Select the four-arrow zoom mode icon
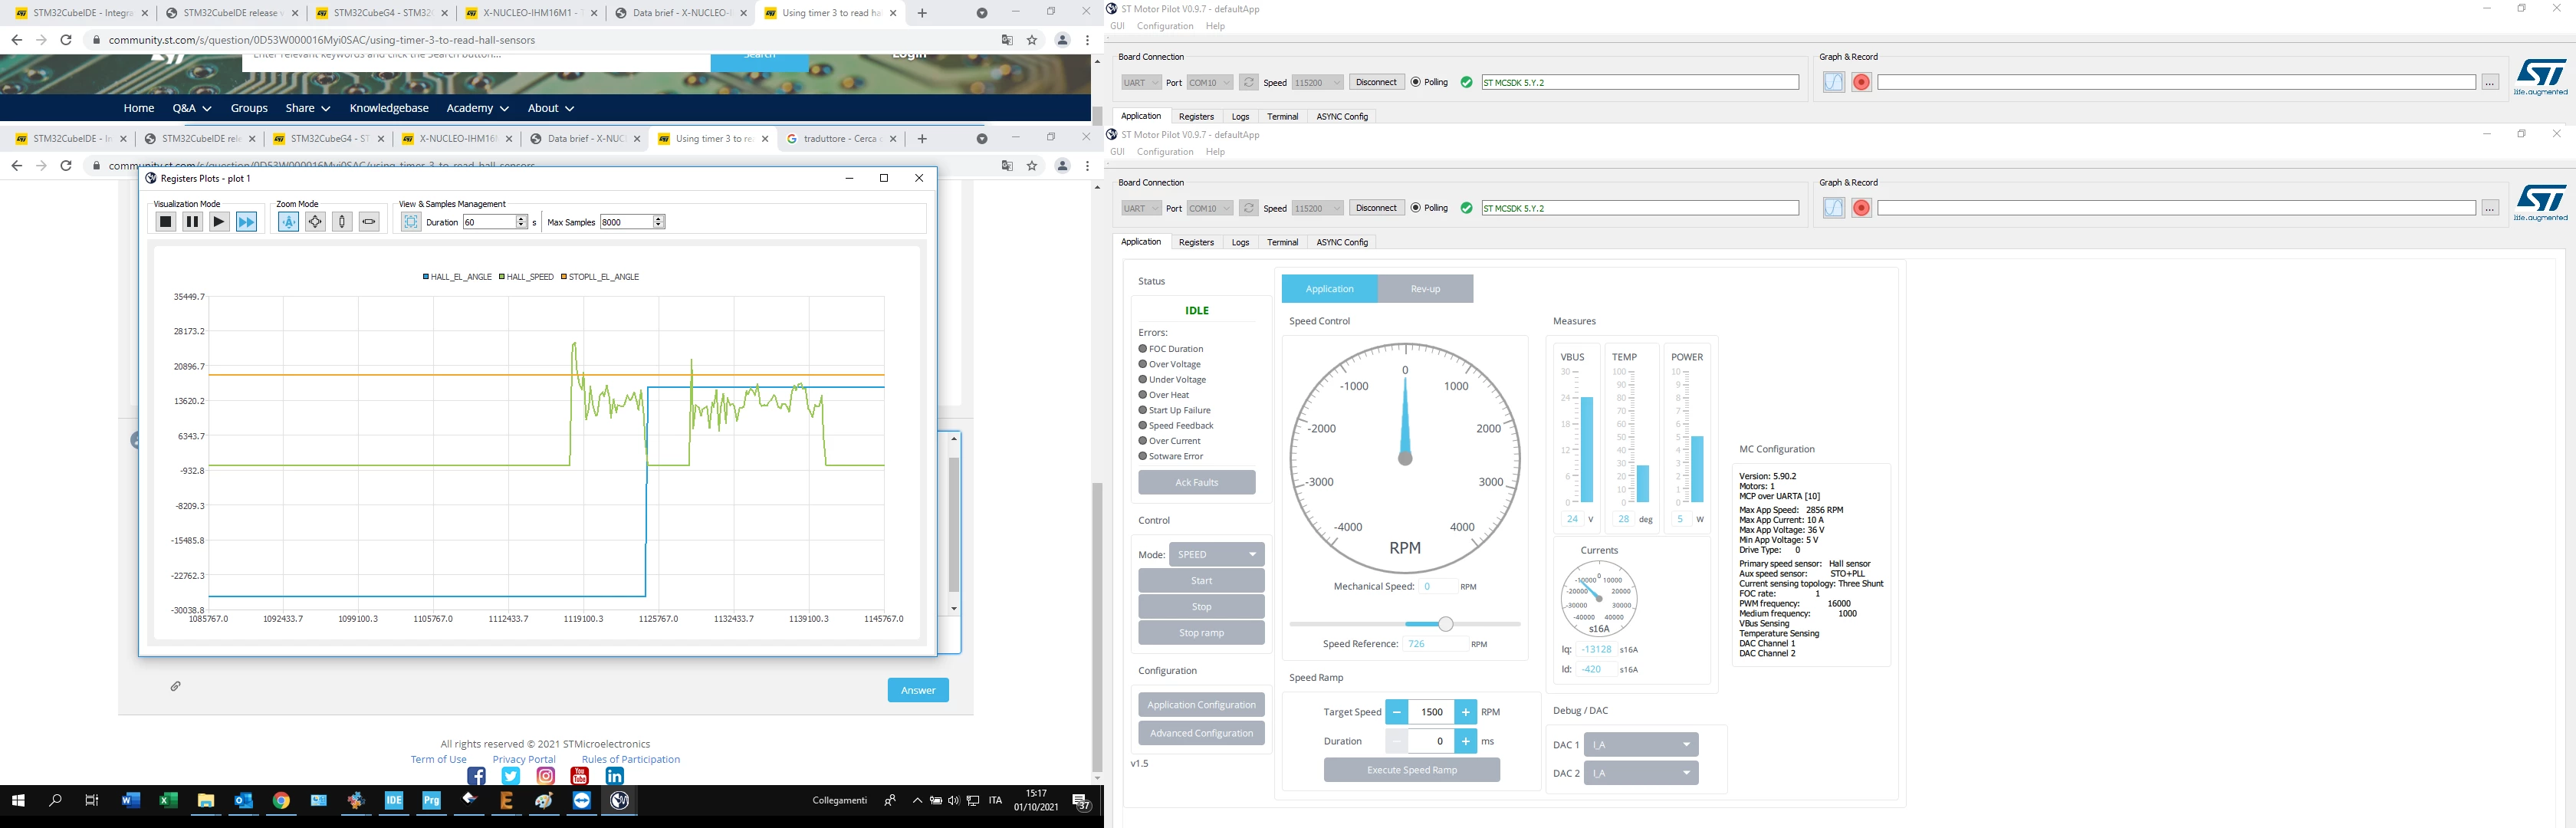 click(315, 222)
